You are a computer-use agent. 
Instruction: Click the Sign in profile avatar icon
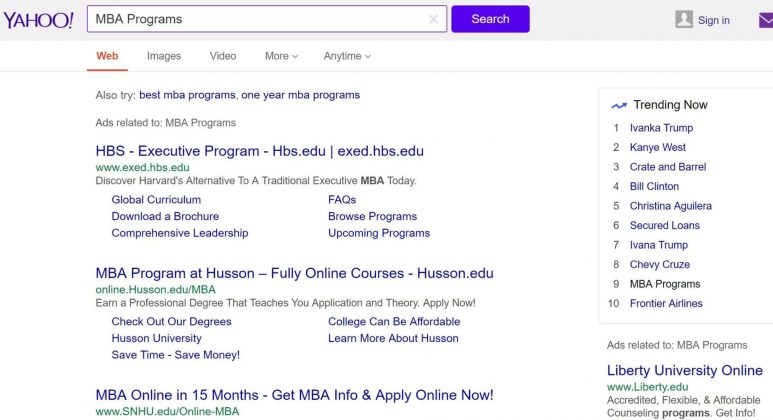click(x=684, y=19)
